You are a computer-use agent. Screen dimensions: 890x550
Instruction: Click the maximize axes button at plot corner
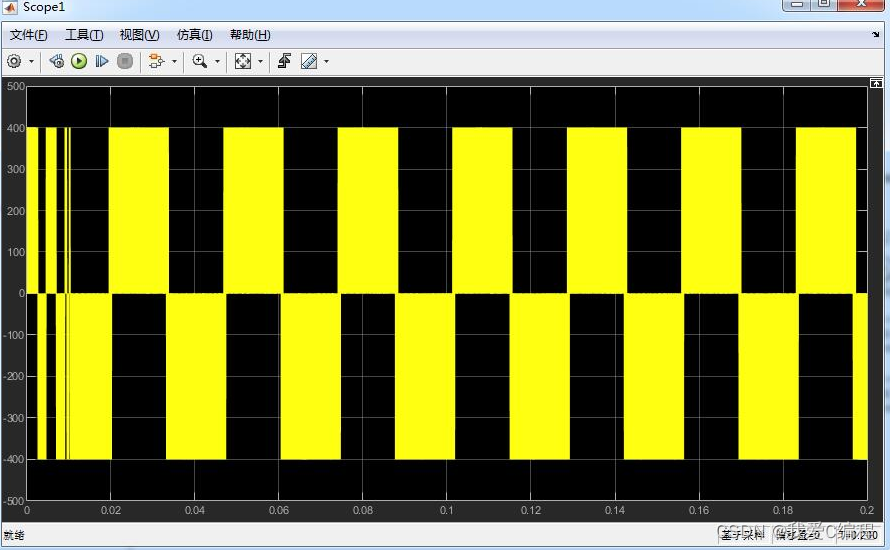pyautogui.click(x=876, y=81)
